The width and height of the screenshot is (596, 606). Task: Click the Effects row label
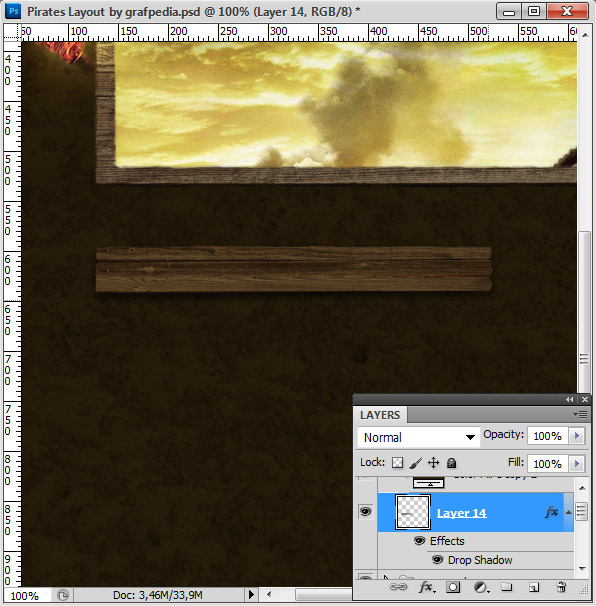click(447, 541)
